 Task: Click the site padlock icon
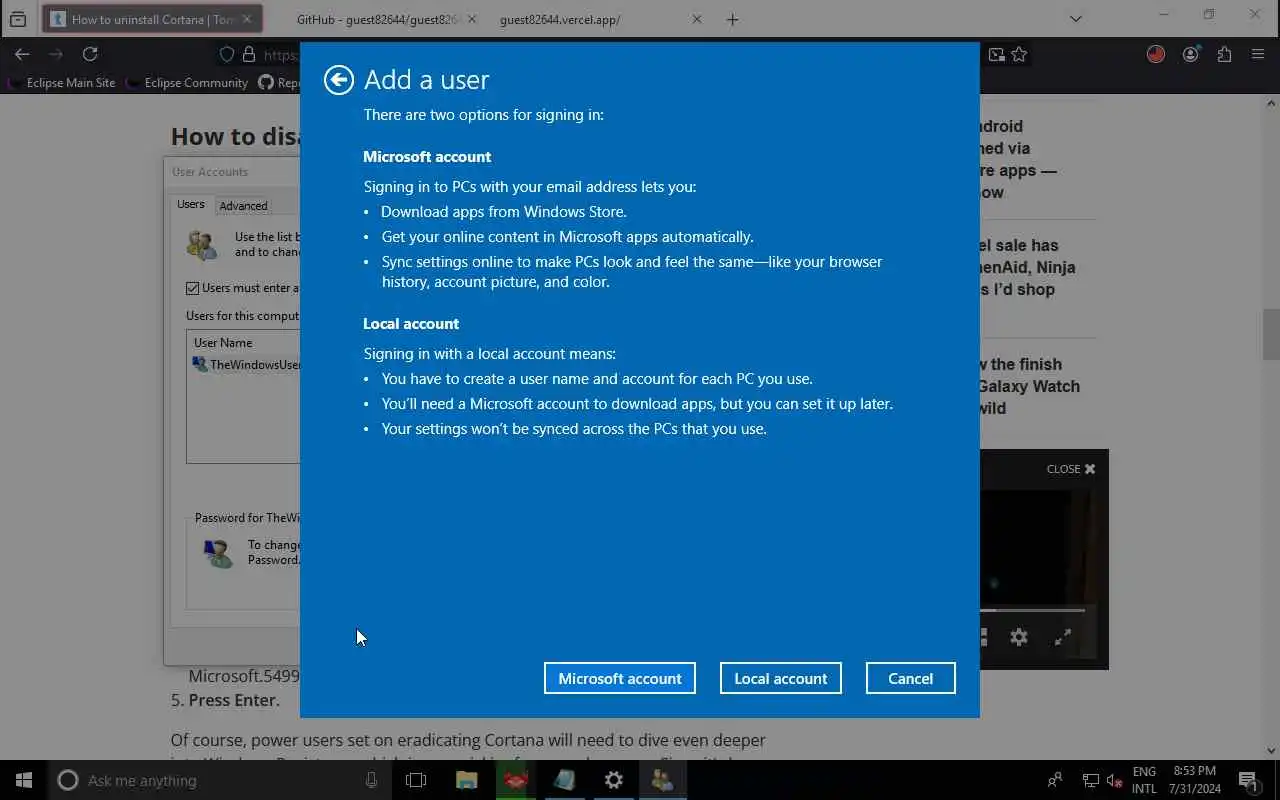click(248, 55)
